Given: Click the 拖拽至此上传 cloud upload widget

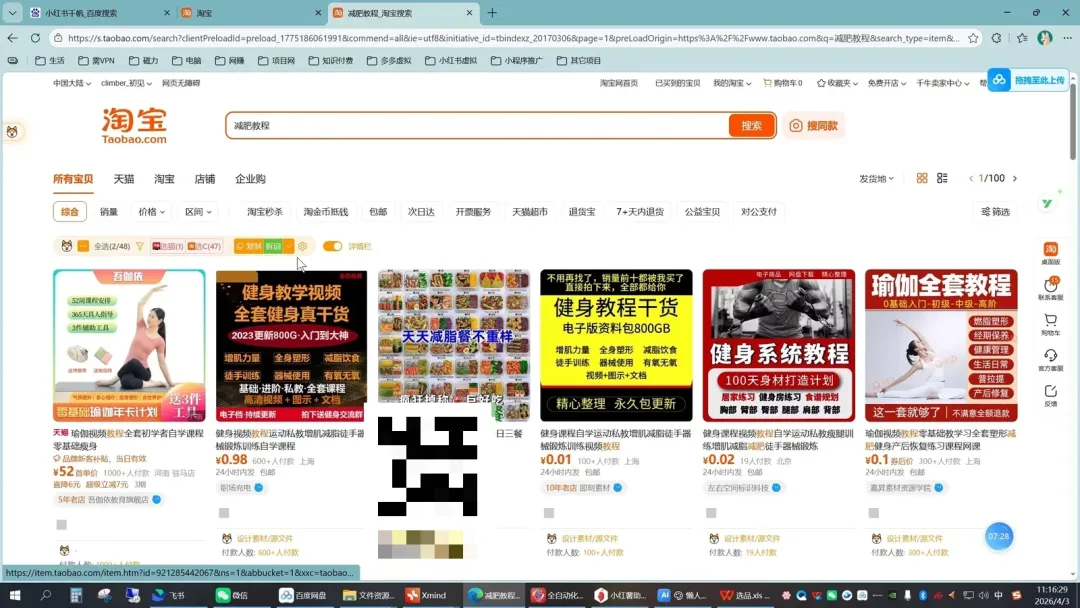Looking at the screenshot, I should pyautogui.click(x=1027, y=81).
